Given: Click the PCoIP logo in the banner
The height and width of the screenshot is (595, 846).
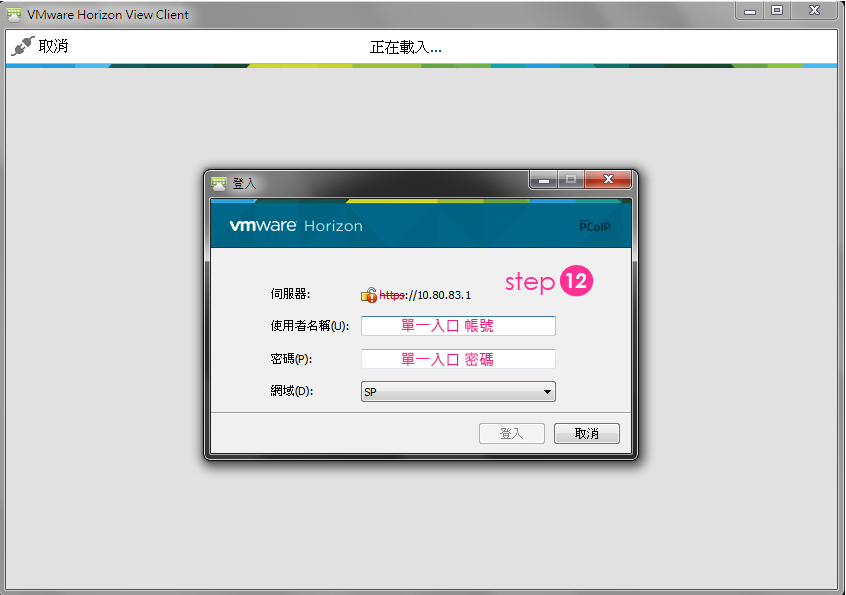Looking at the screenshot, I should coord(595,226).
